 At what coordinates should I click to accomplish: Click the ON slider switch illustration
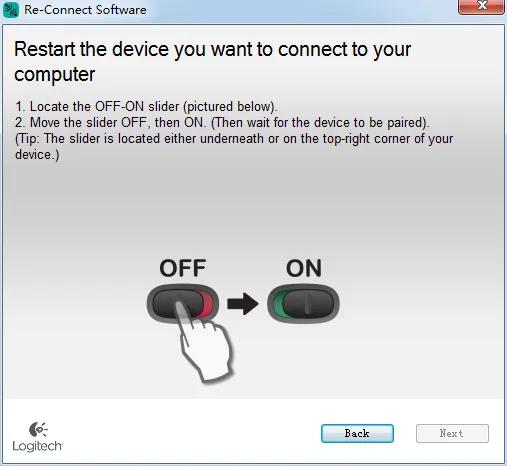[x=303, y=303]
